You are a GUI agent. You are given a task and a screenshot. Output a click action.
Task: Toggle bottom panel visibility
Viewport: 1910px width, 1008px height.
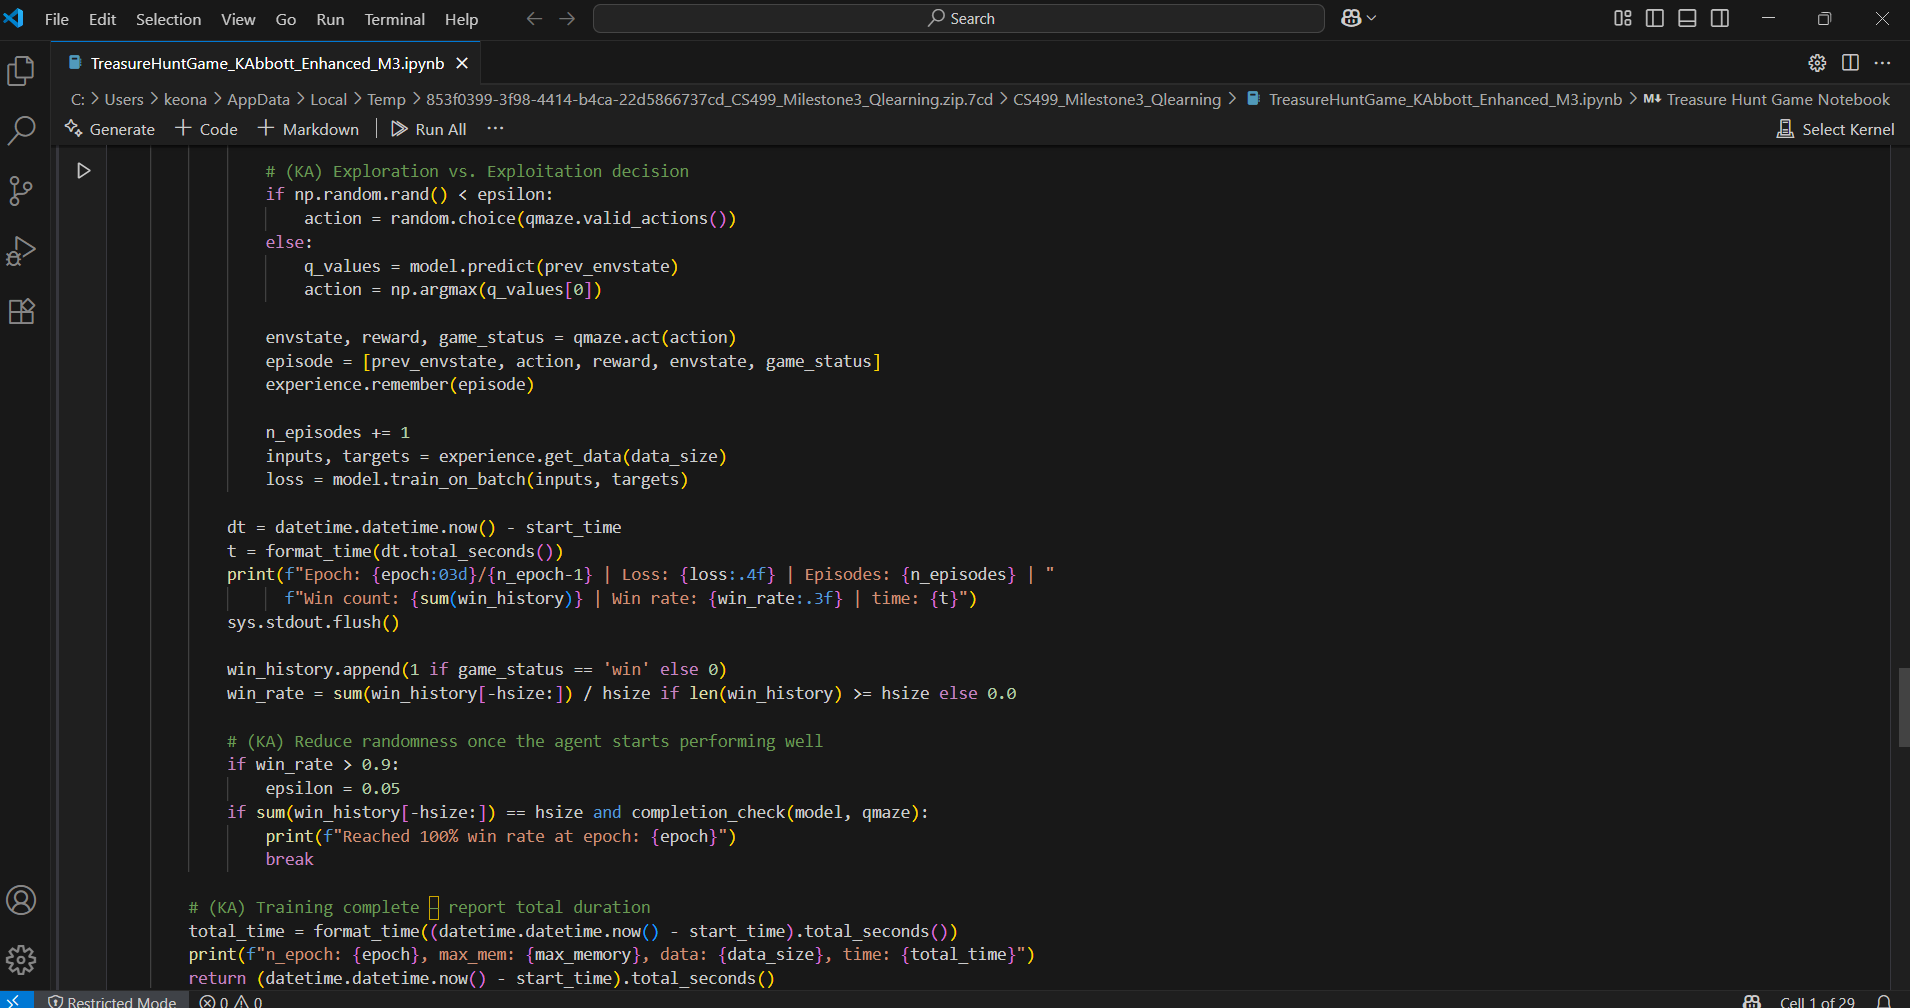[1687, 18]
